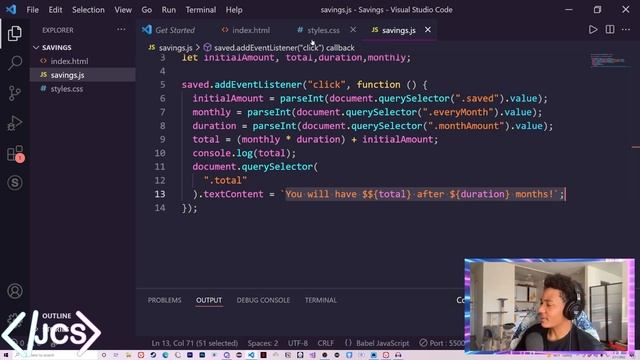Image resolution: width=640 pixels, height=360 pixels.
Task: Click the Port : 5500 live server status
Action: pyautogui.click(x=442, y=343)
